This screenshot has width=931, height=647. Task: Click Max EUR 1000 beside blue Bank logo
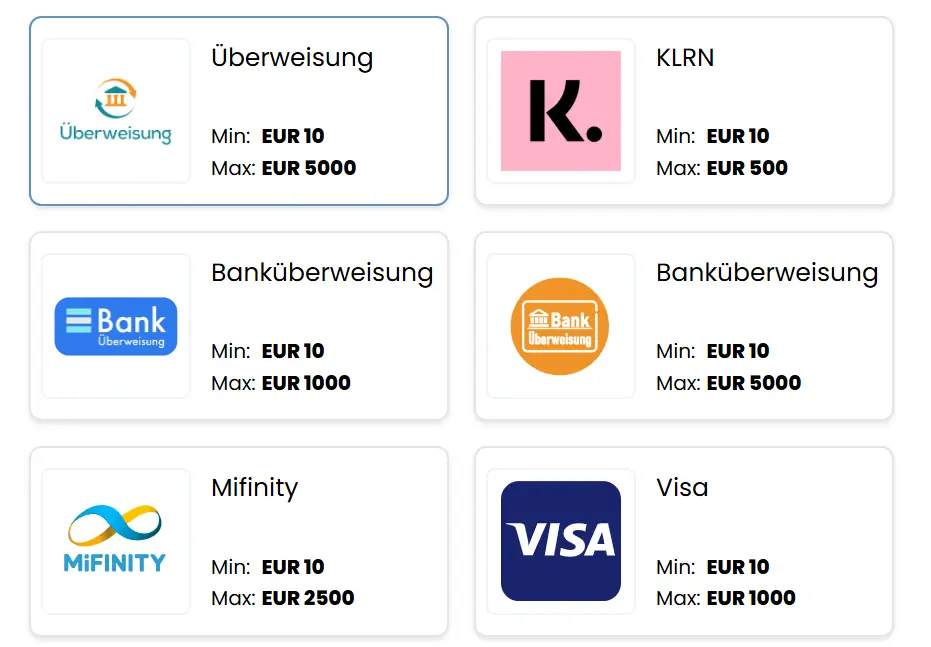pyautogui.click(x=281, y=383)
